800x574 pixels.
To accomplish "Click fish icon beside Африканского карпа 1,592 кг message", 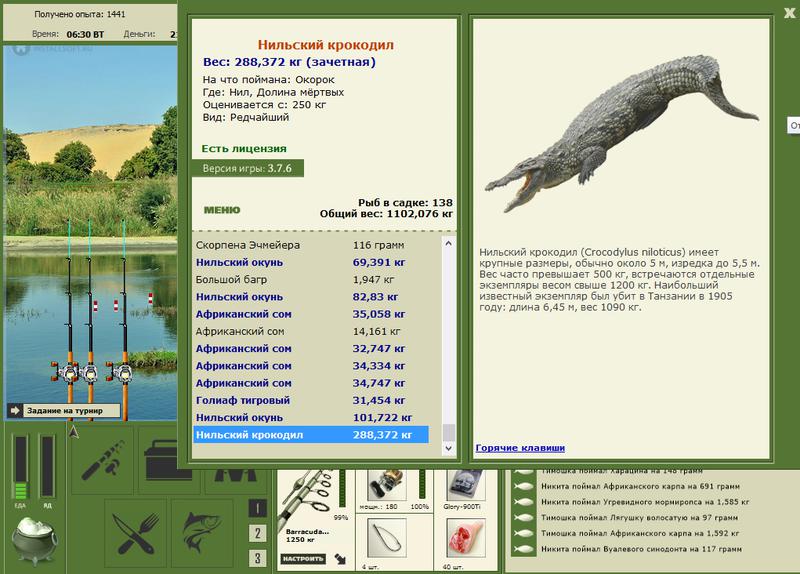I will tap(523, 533).
